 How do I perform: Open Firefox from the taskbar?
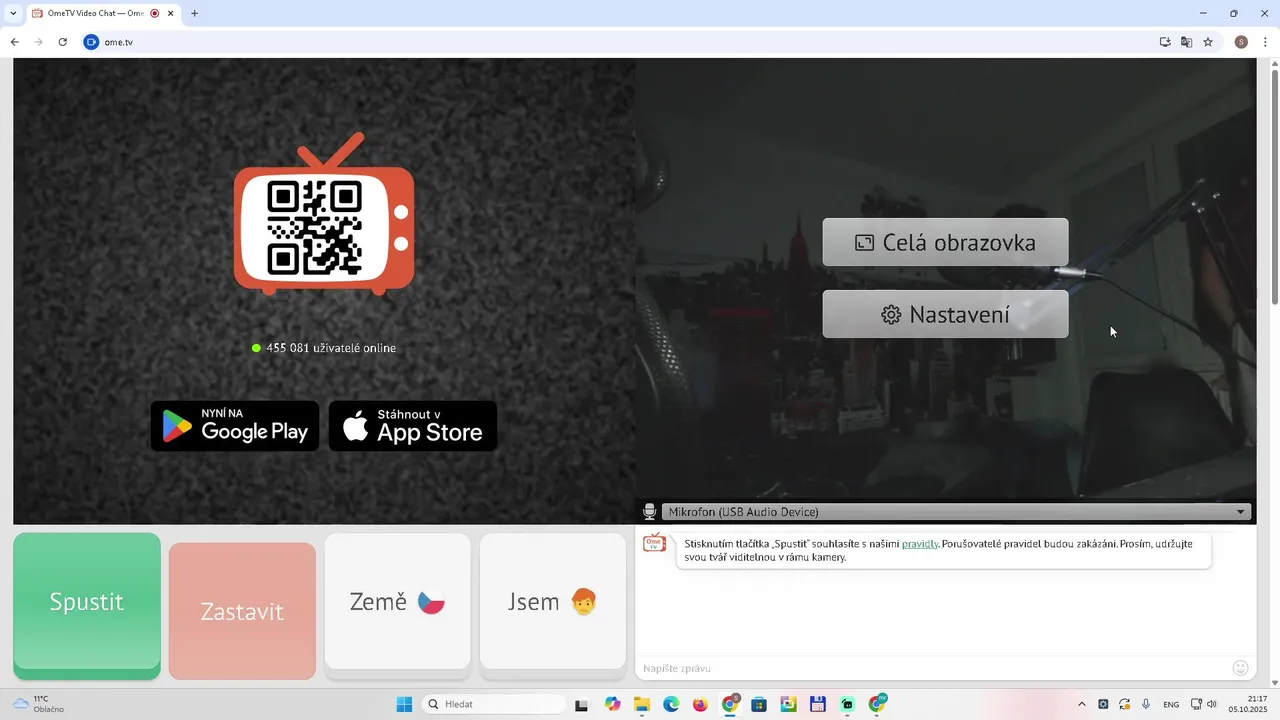coord(700,704)
